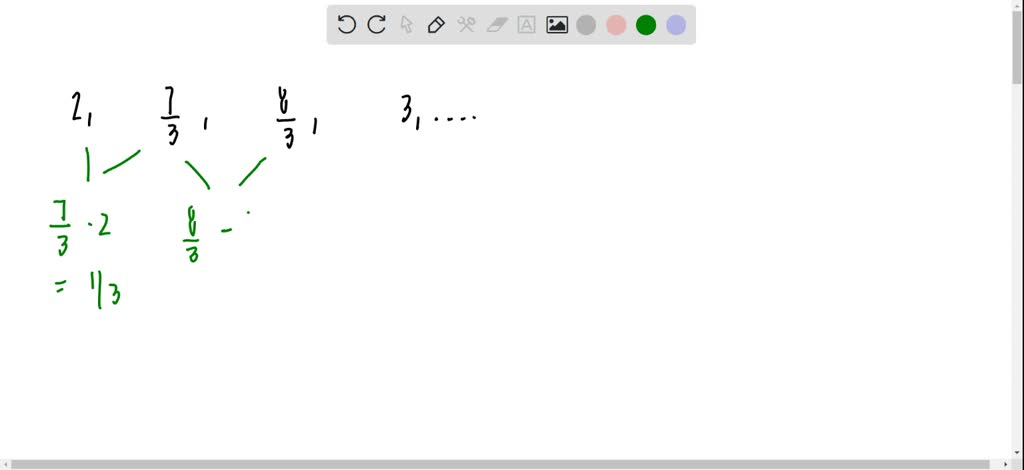Click the vertical scrollbar thumb
The image size is (1024, 470).
click(1018, 49)
